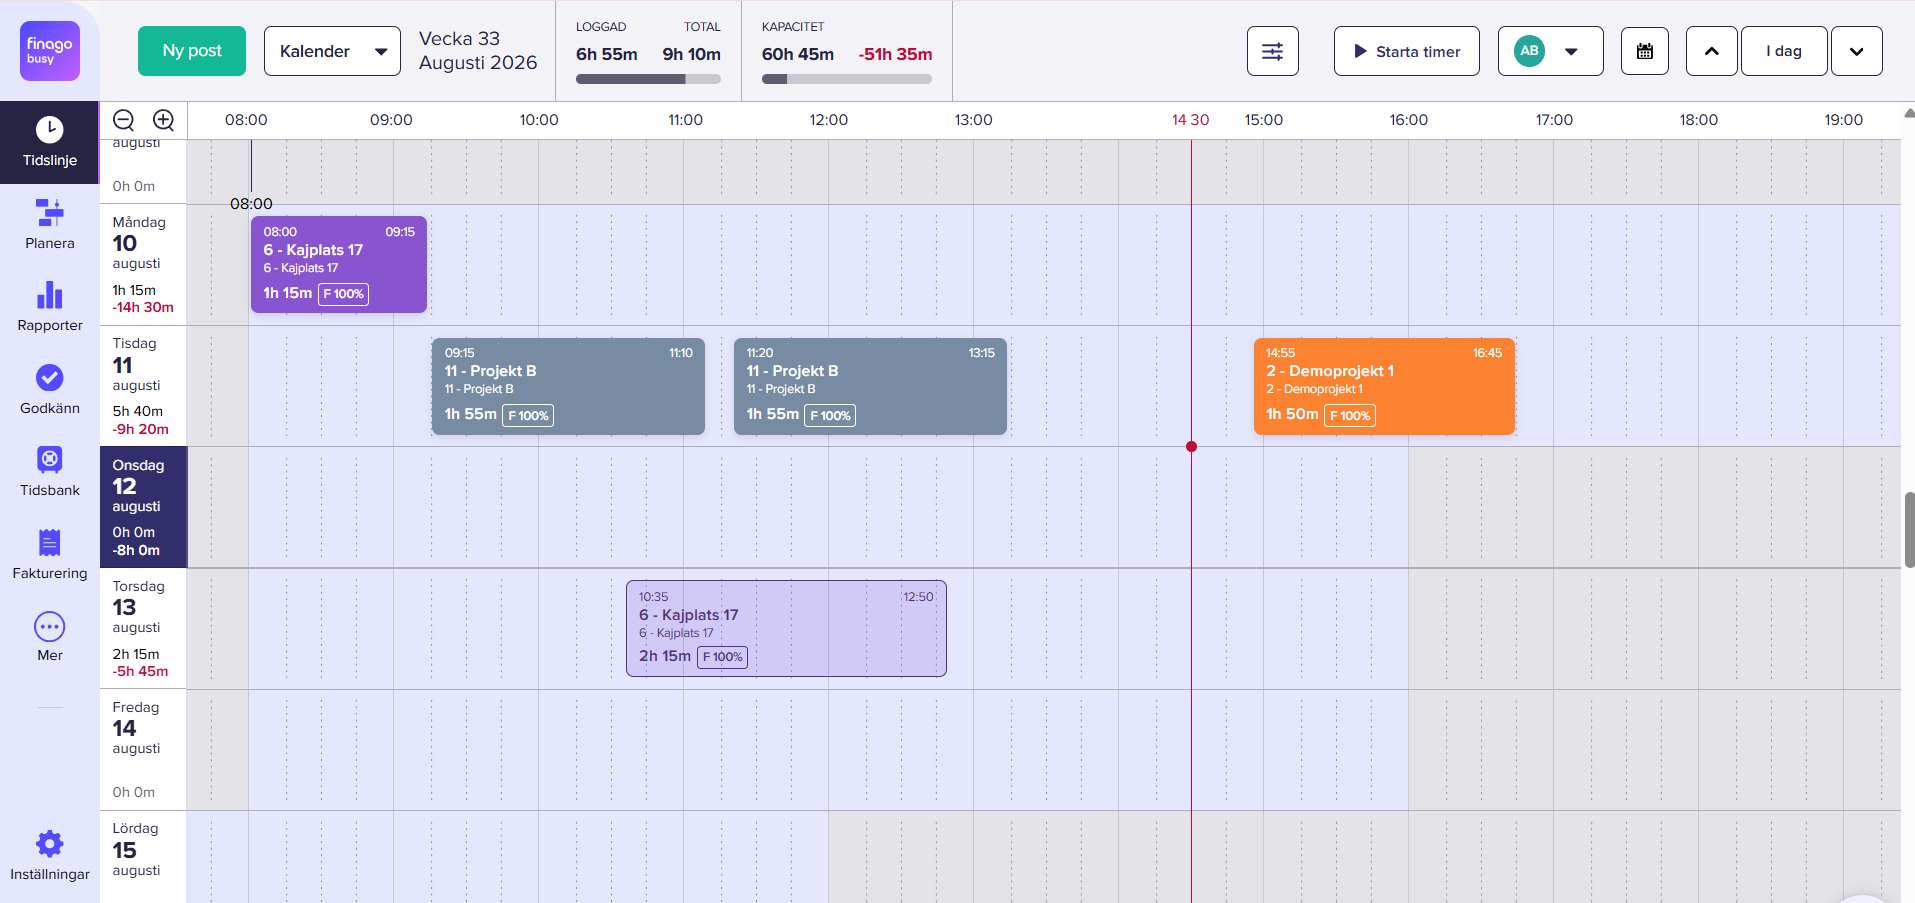Open the 11:20 Projekt B entry
Screen dimensions: 1915x903
[870, 386]
